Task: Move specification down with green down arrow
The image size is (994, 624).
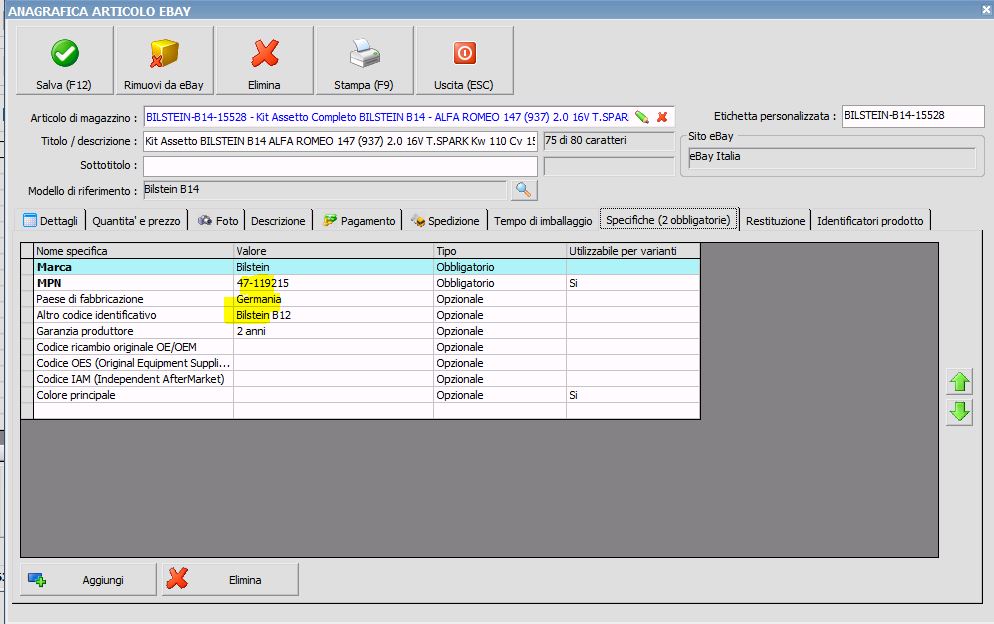Action: pyautogui.click(x=960, y=412)
